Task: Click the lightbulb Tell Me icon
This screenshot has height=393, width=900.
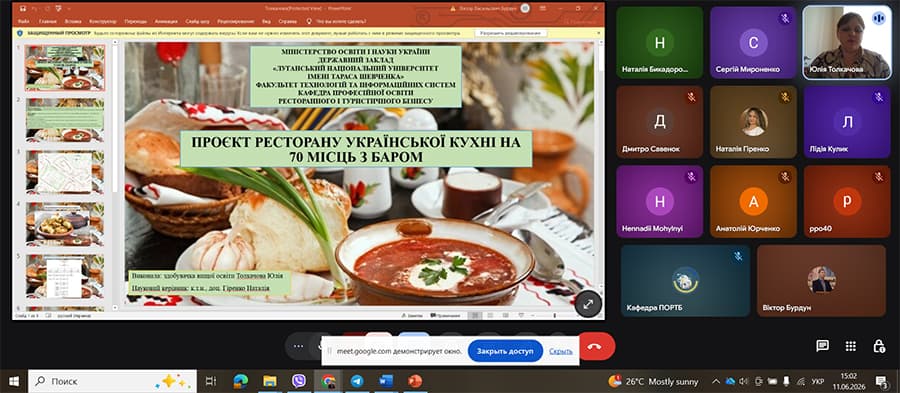Action: [309, 21]
